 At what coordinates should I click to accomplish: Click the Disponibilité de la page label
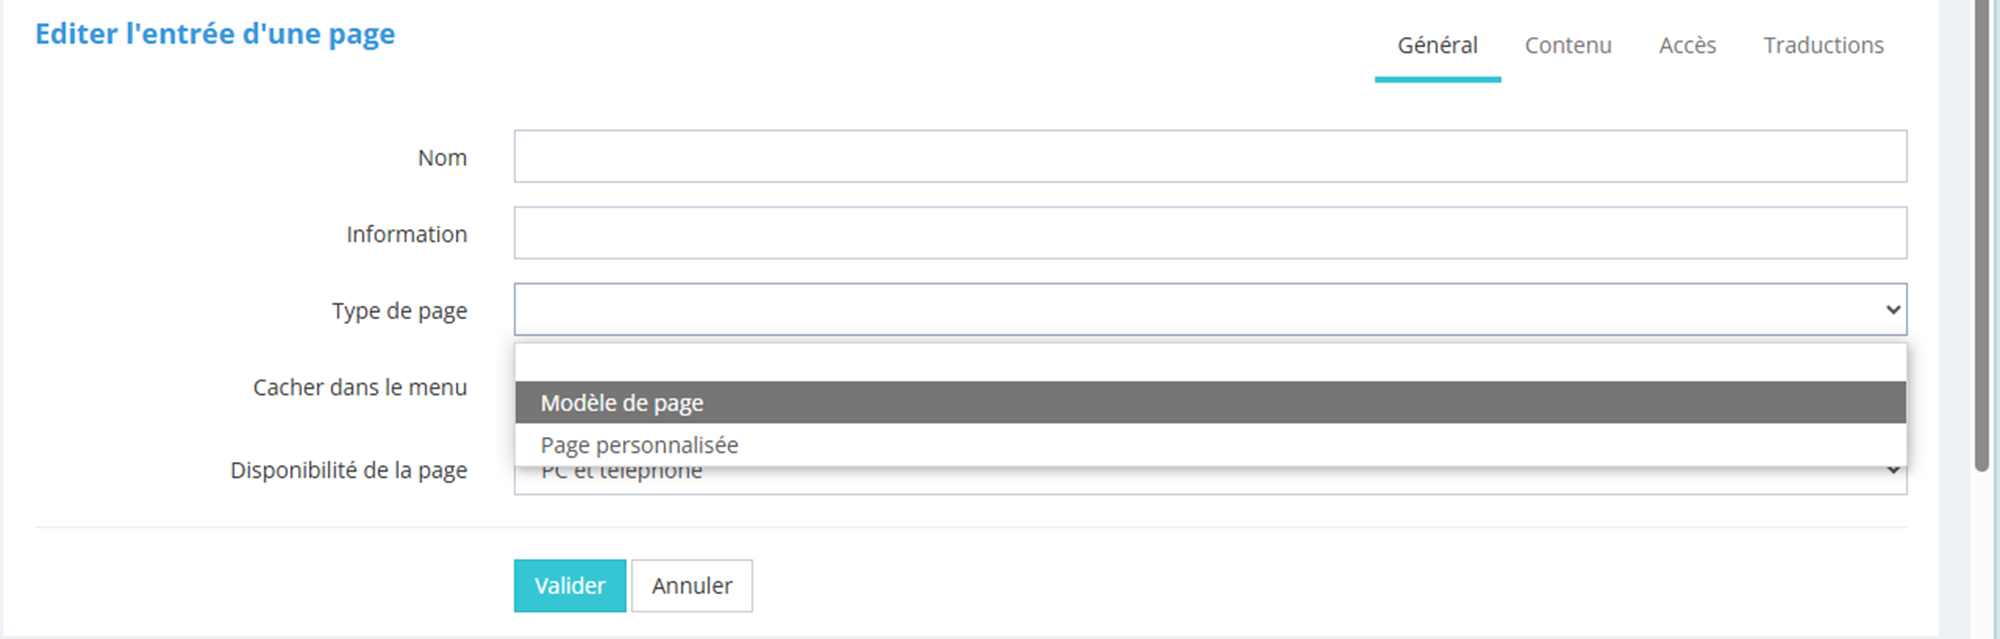[348, 470]
